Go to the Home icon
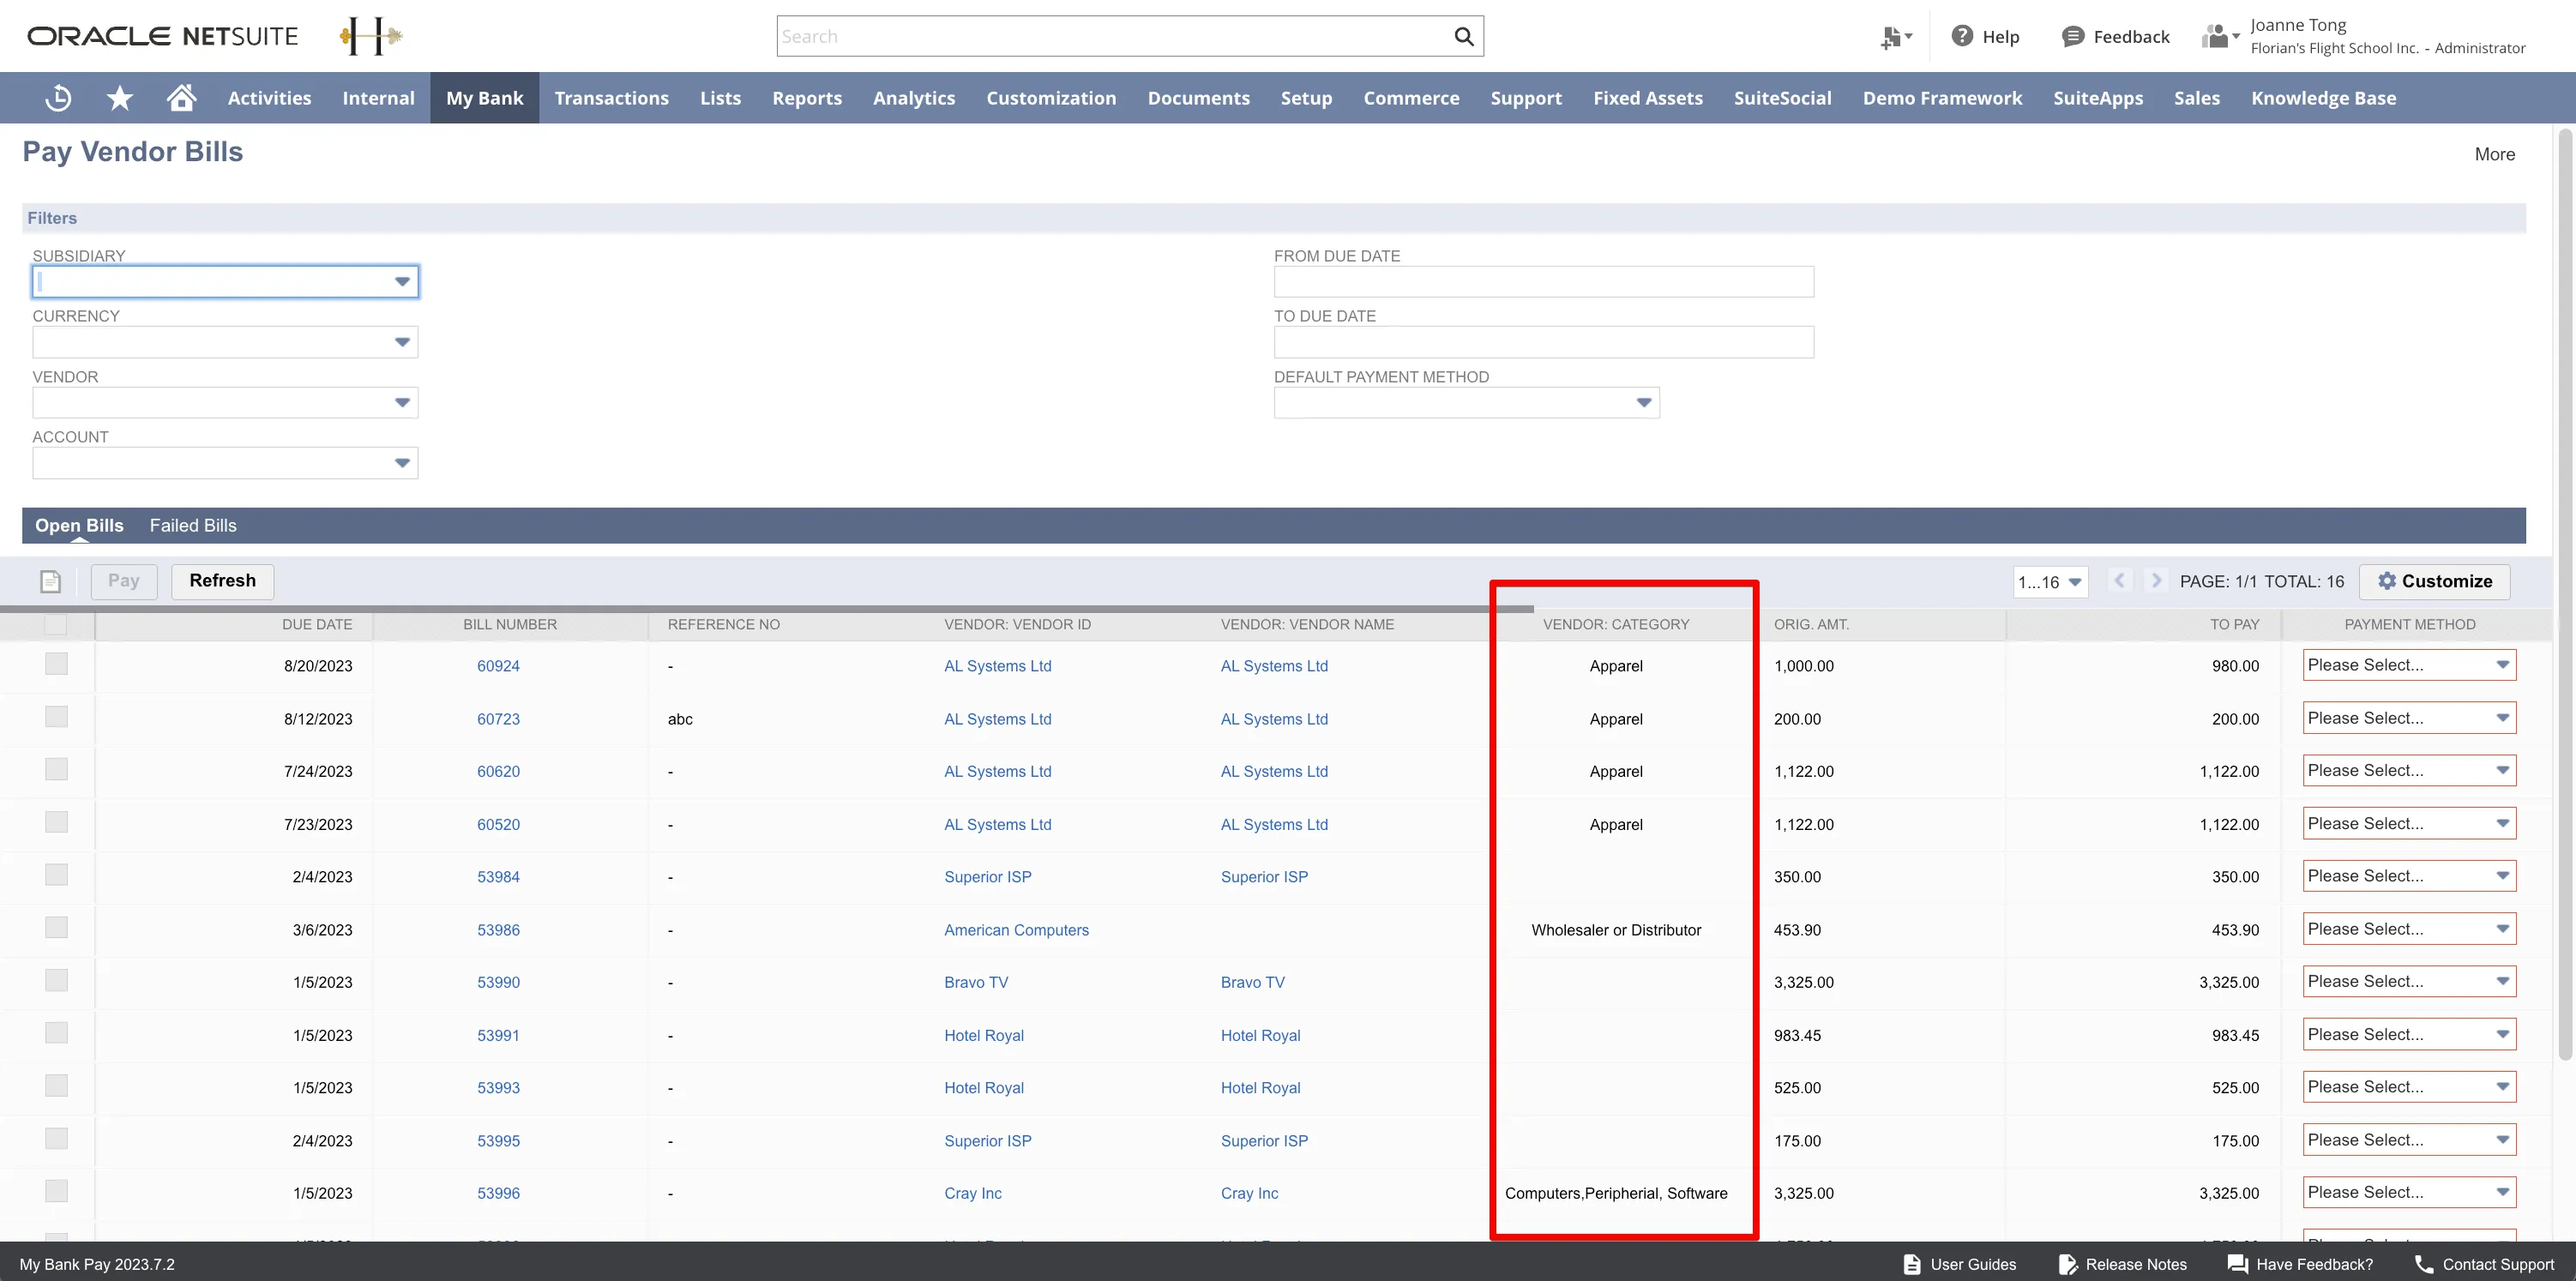The height and width of the screenshot is (1281, 2576). pos(181,98)
